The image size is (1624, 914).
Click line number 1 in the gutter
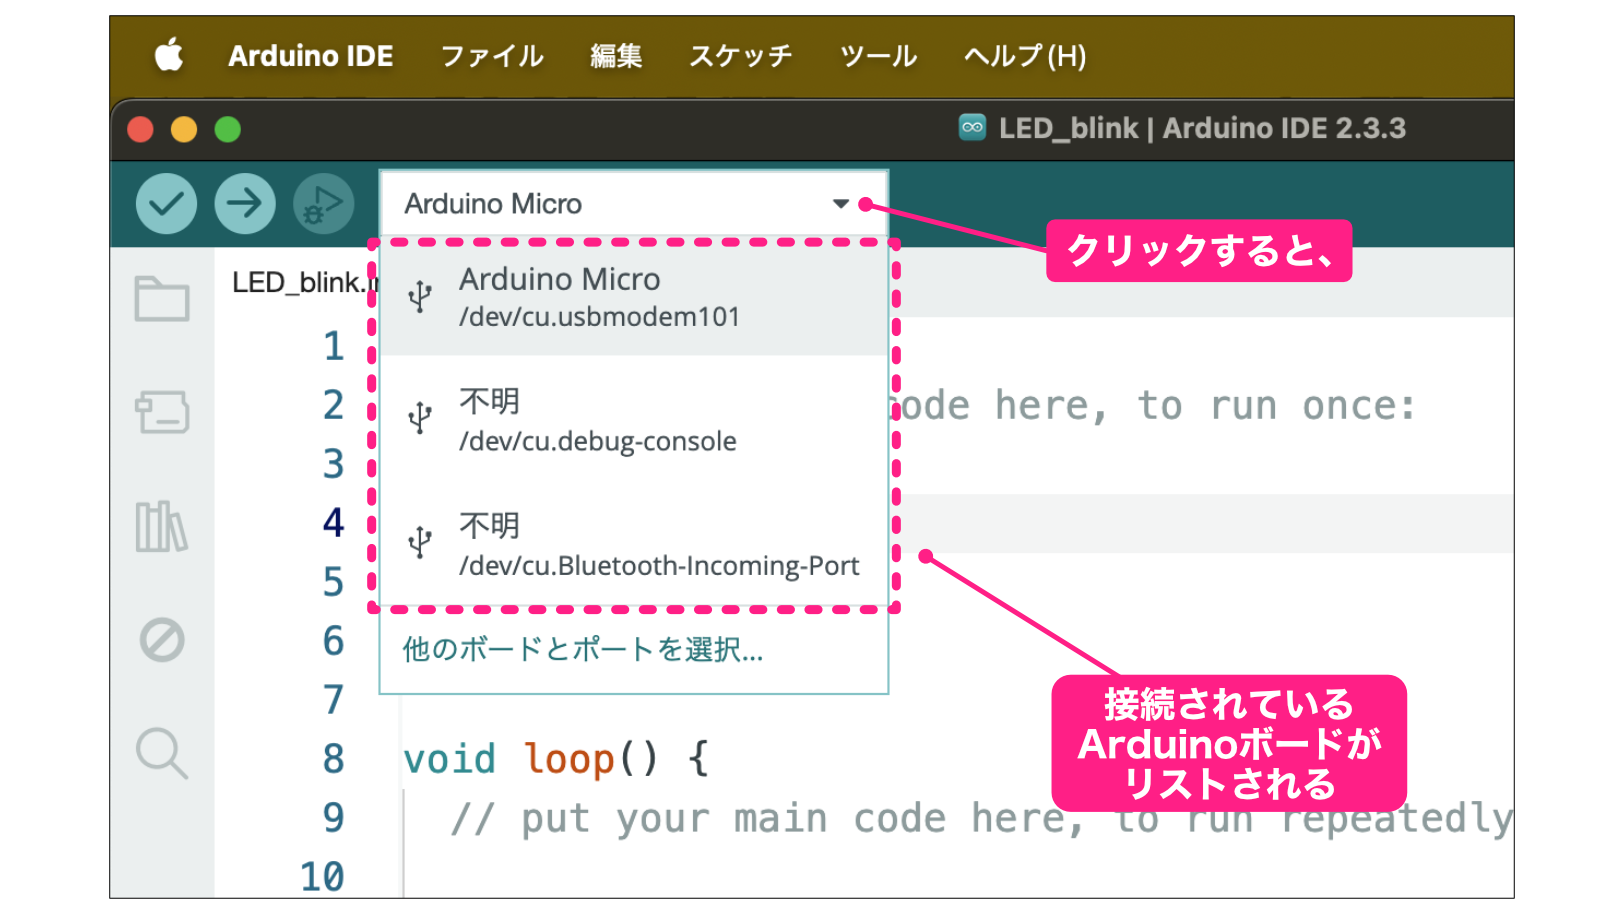(x=333, y=346)
